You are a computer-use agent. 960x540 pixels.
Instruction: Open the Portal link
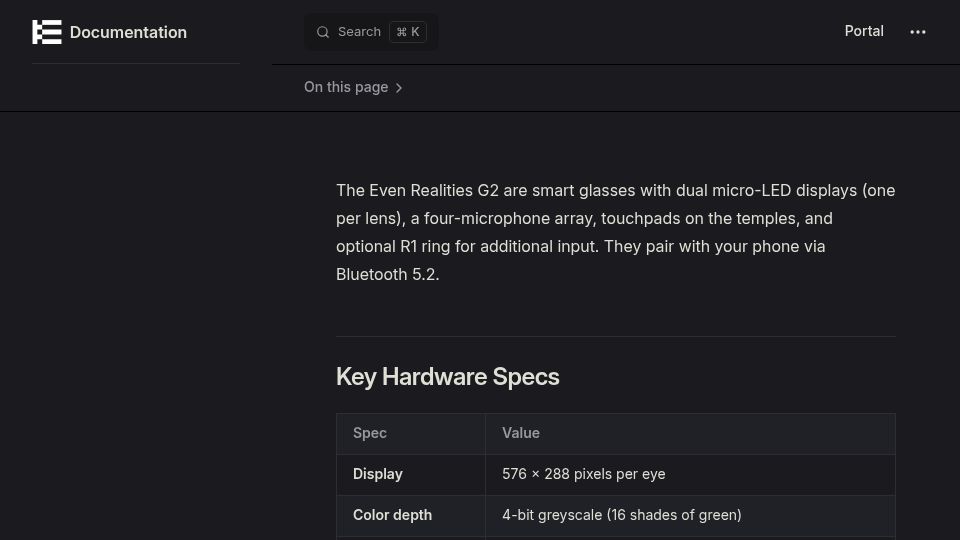pos(864,31)
